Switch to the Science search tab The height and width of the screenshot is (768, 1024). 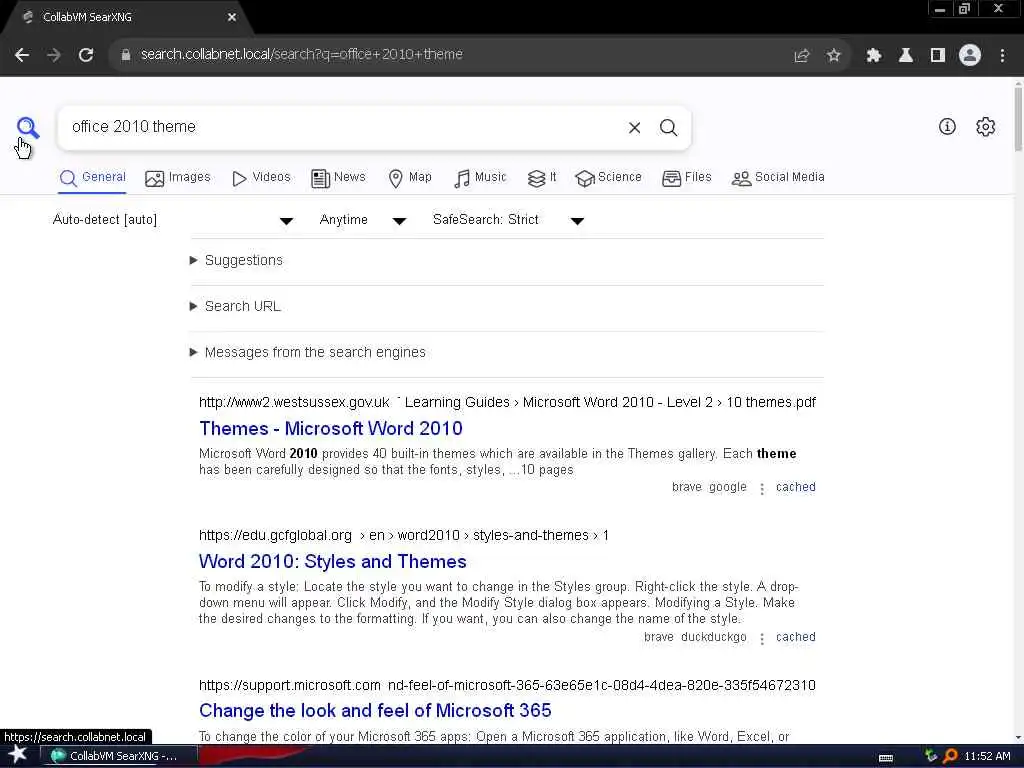pos(608,178)
